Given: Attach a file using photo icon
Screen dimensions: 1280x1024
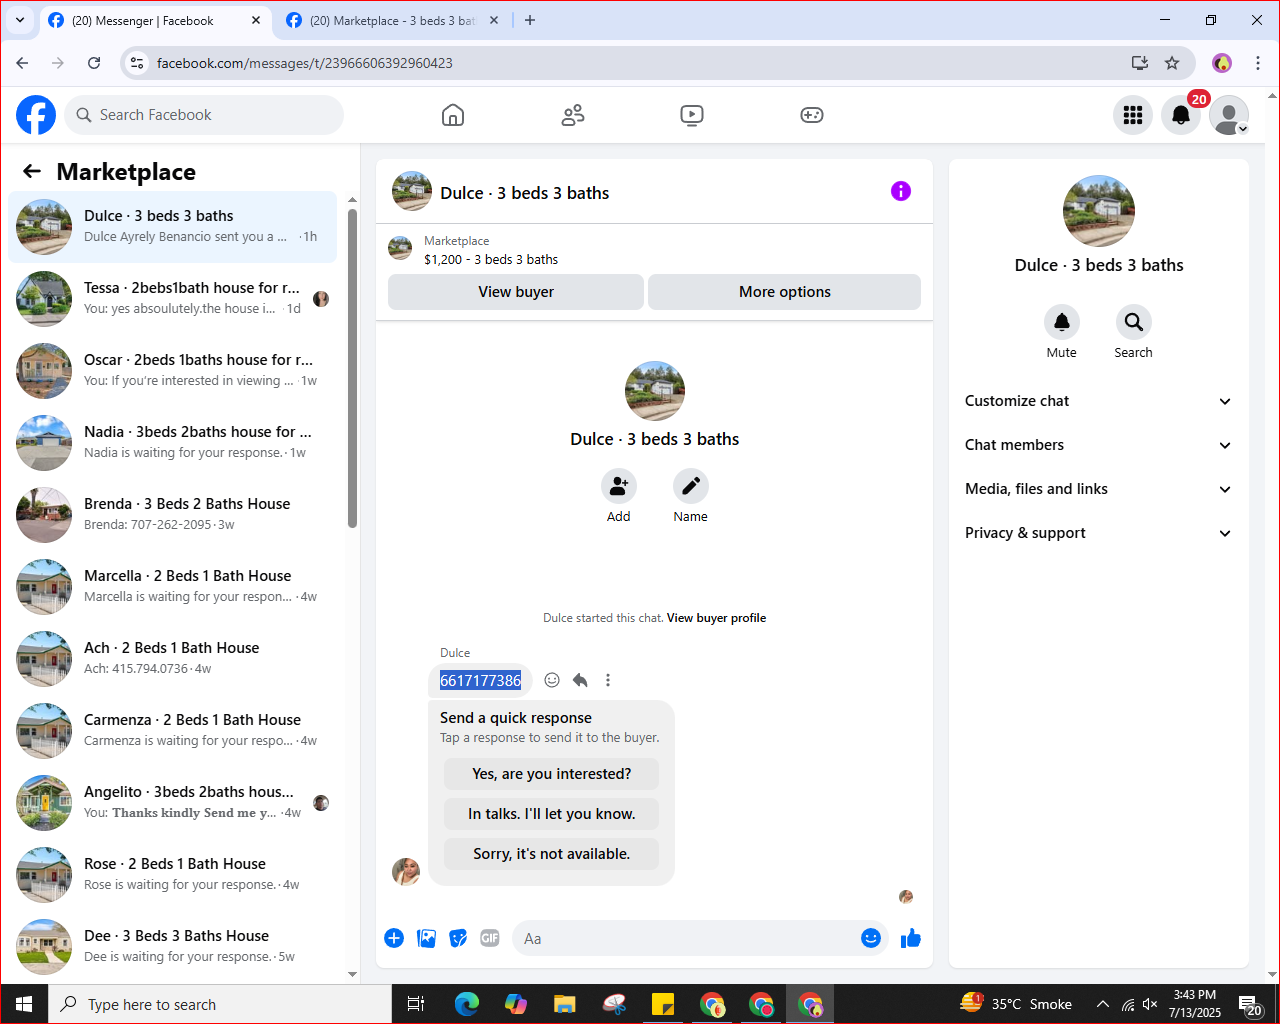Looking at the screenshot, I should [426, 938].
